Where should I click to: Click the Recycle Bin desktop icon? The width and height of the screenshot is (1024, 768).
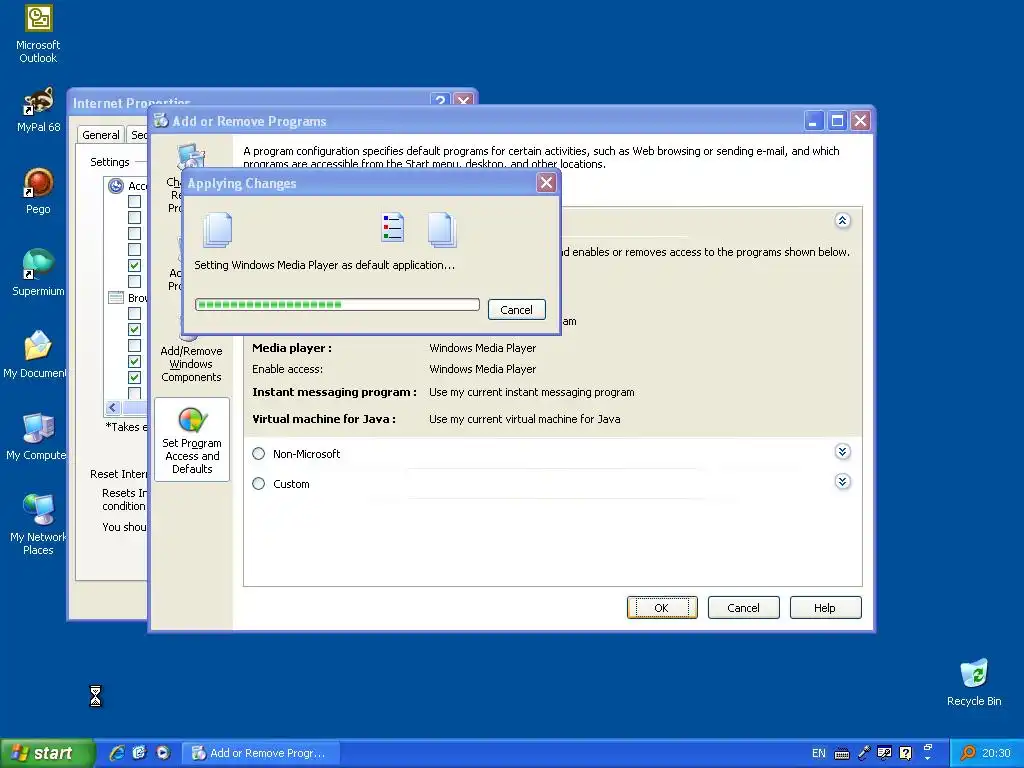click(974, 682)
